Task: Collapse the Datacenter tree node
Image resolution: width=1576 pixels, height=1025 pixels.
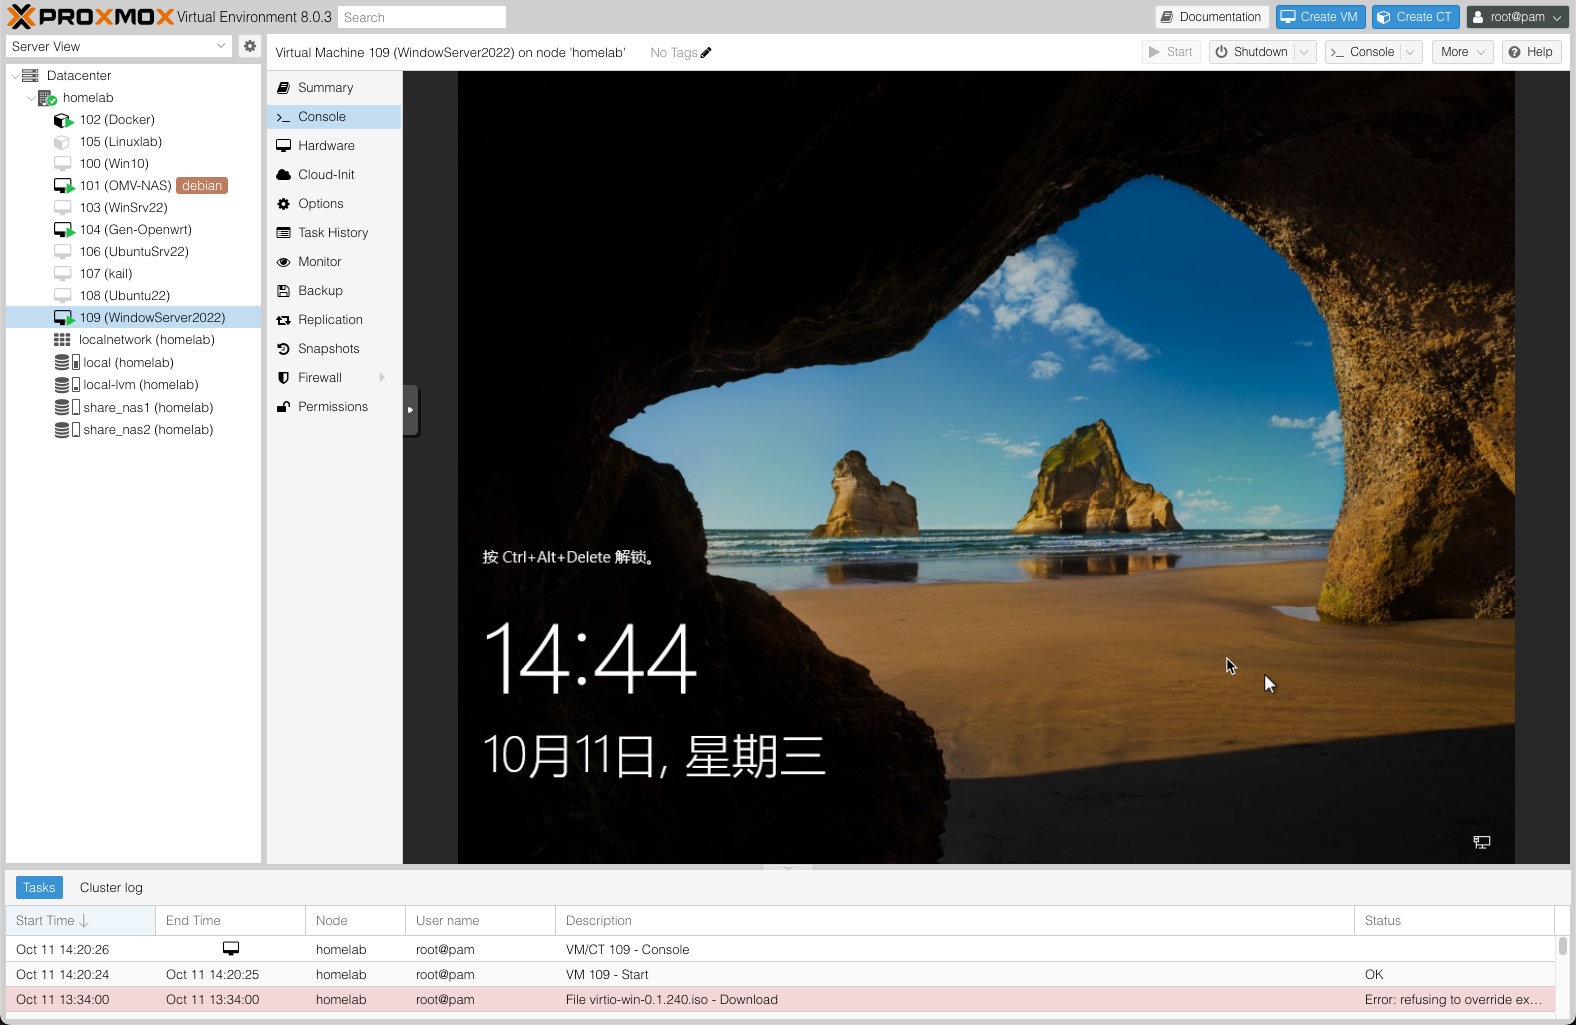Action: [14, 76]
